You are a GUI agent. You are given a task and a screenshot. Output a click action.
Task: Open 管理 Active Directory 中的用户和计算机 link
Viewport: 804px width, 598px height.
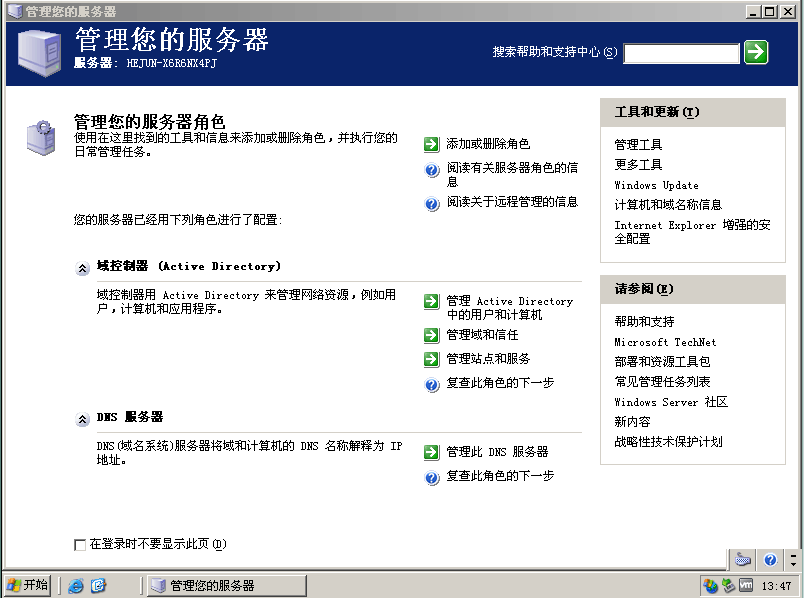click(x=509, y=307)
